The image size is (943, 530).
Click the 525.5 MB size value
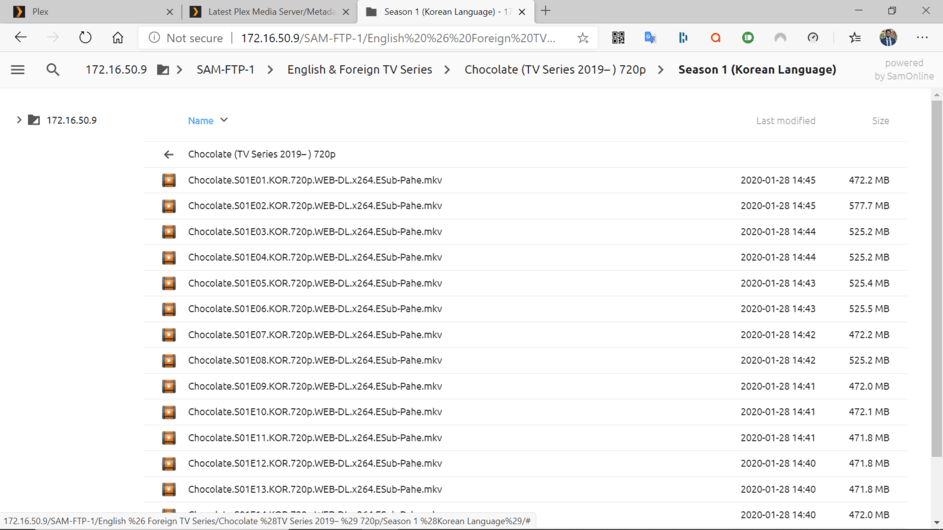coord(868,309)
